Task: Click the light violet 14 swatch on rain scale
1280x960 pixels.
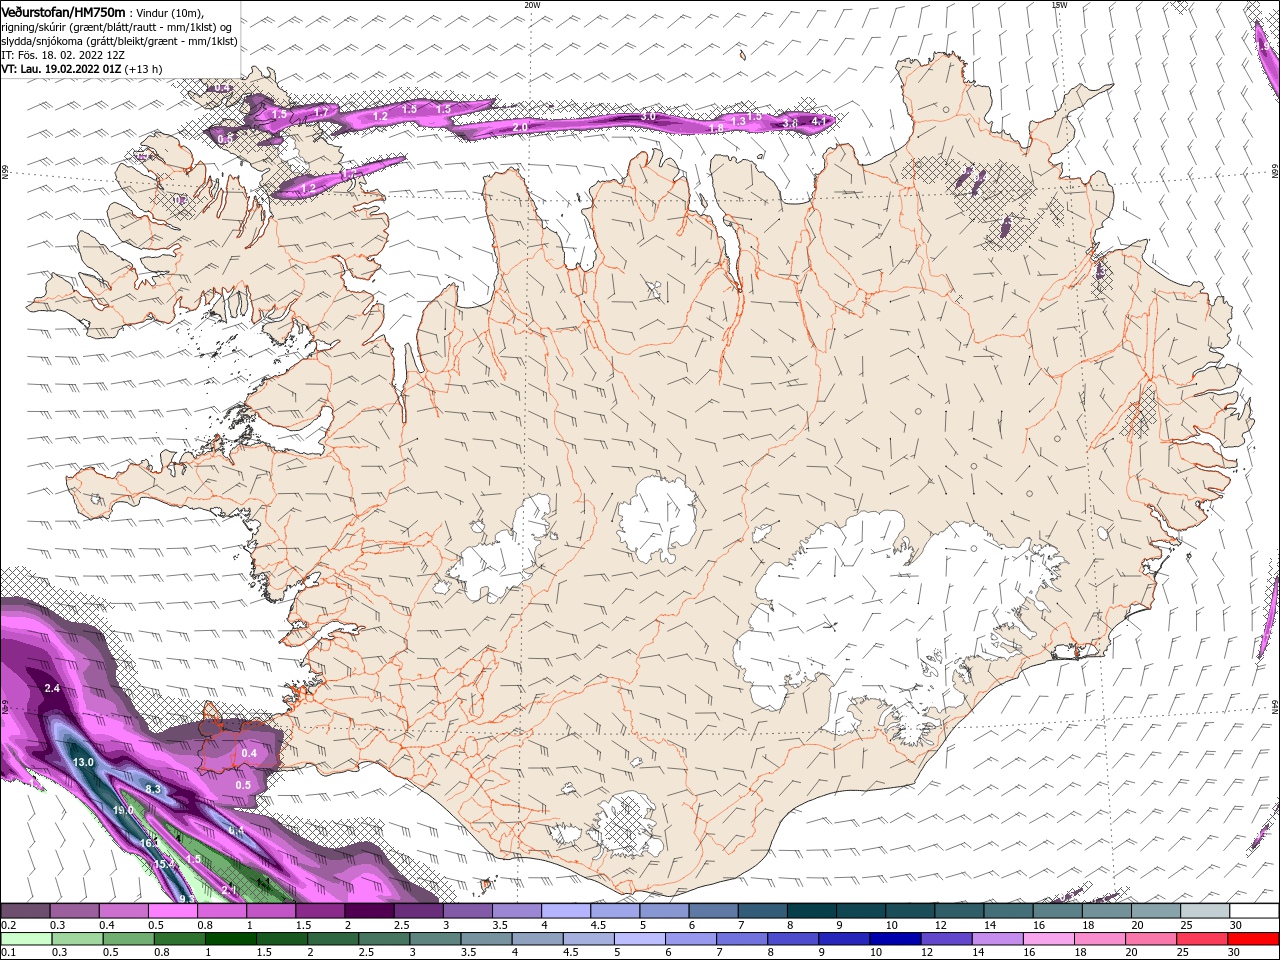Action: tap(996, 938)
